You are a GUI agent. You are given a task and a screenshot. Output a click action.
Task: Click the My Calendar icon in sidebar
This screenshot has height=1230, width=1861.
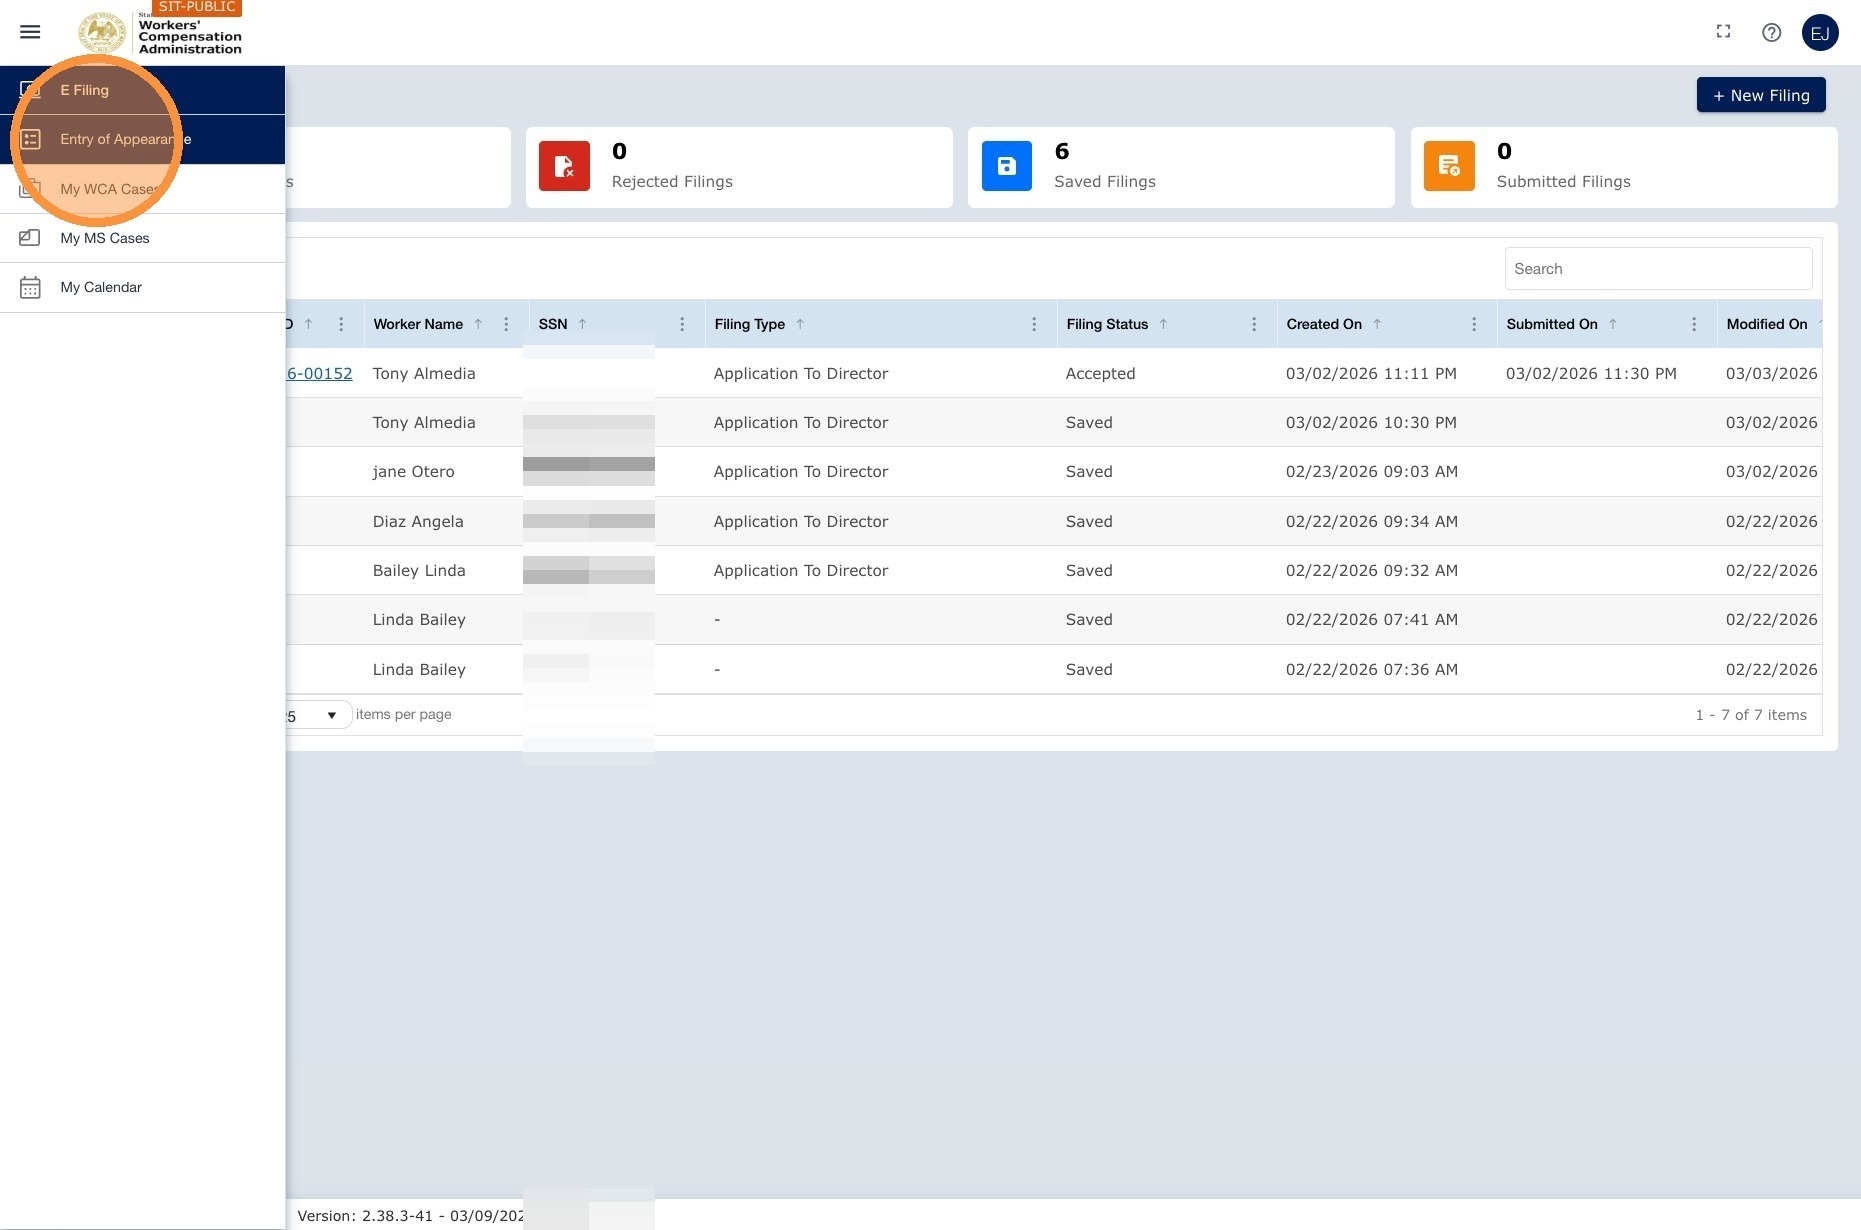pos(30,288)
